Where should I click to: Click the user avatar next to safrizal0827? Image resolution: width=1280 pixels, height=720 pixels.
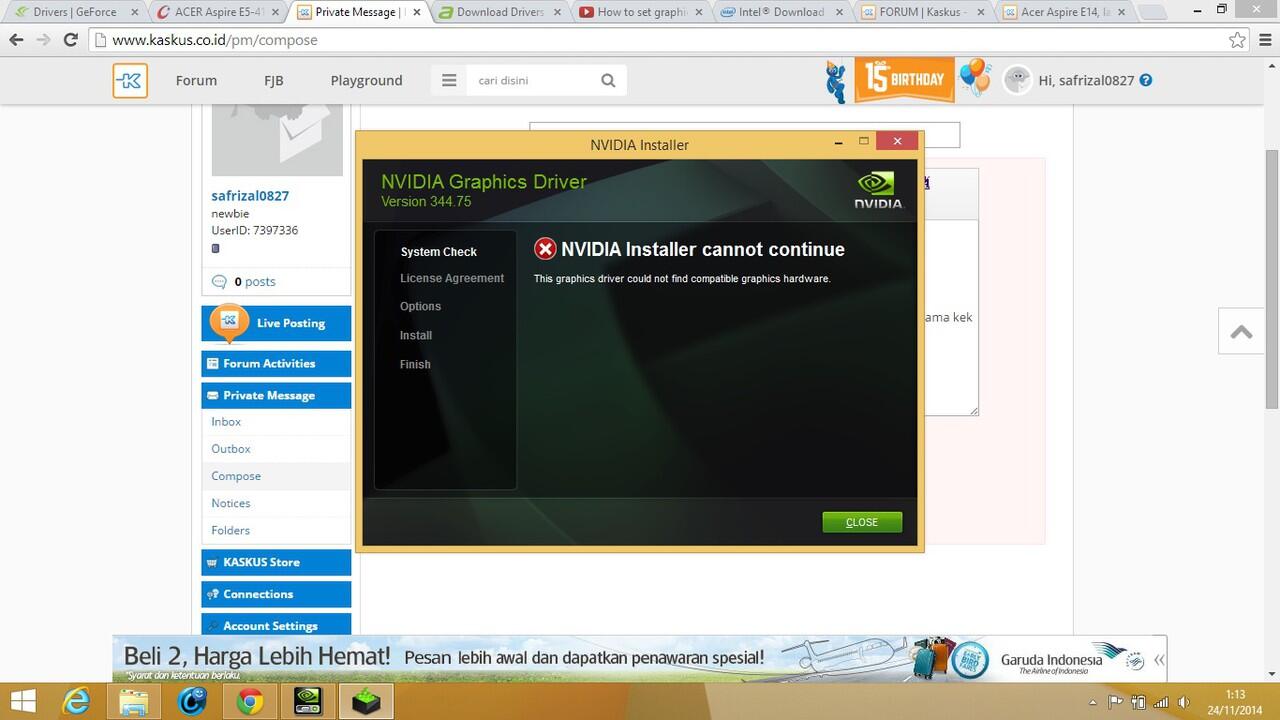click(x=1017, y=80)
